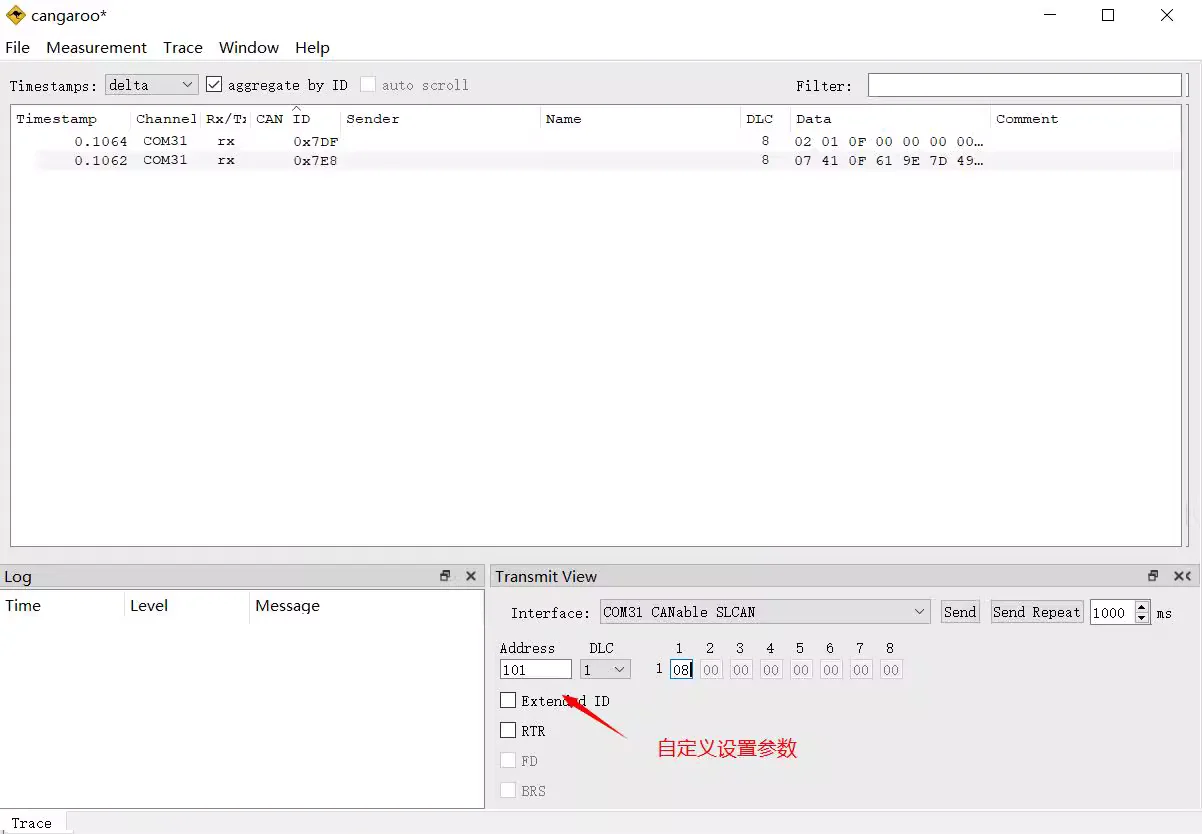Click the cangaroo app icon in title bar
Viewport: 1202px width, 834px height.
click(16, 15)
